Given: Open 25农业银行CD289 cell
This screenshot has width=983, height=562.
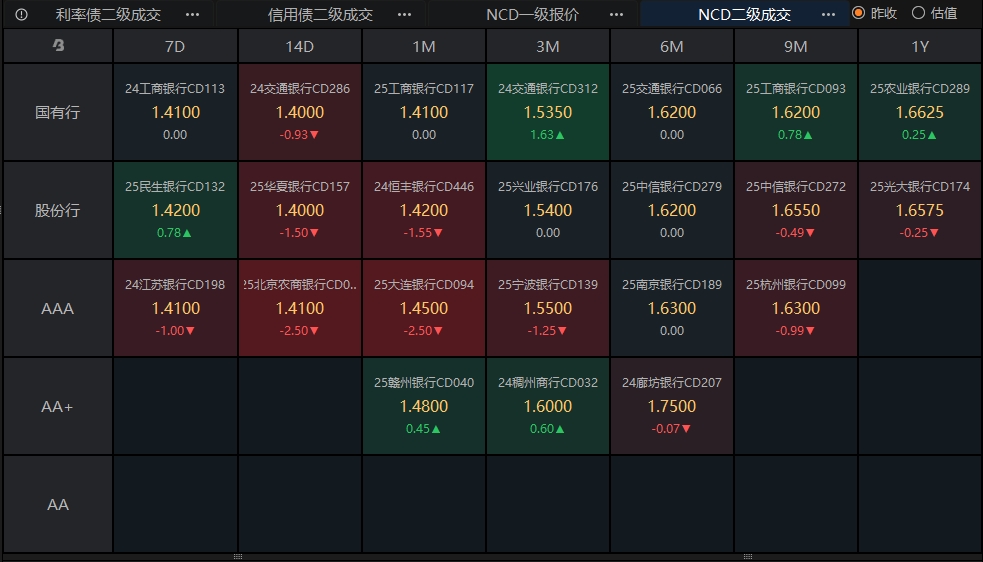Looking at the screenshot, I should [x=920, y=112].
